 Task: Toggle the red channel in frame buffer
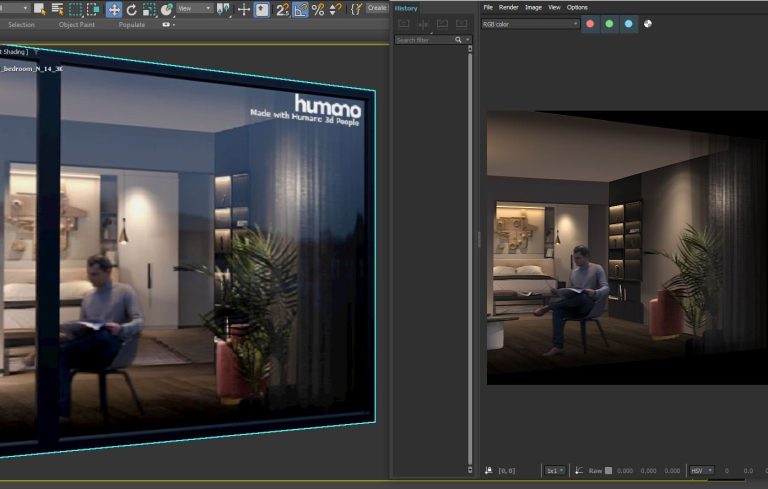590,23
